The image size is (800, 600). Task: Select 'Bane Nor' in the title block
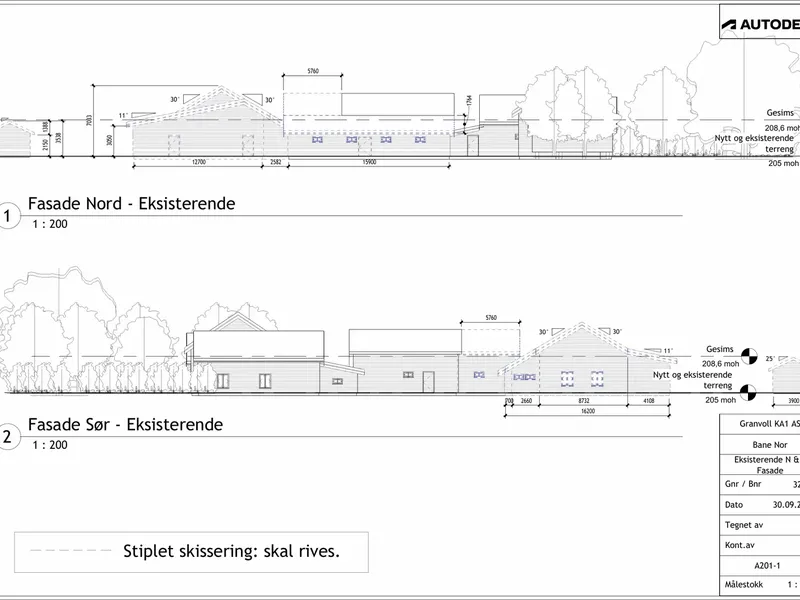769,445
